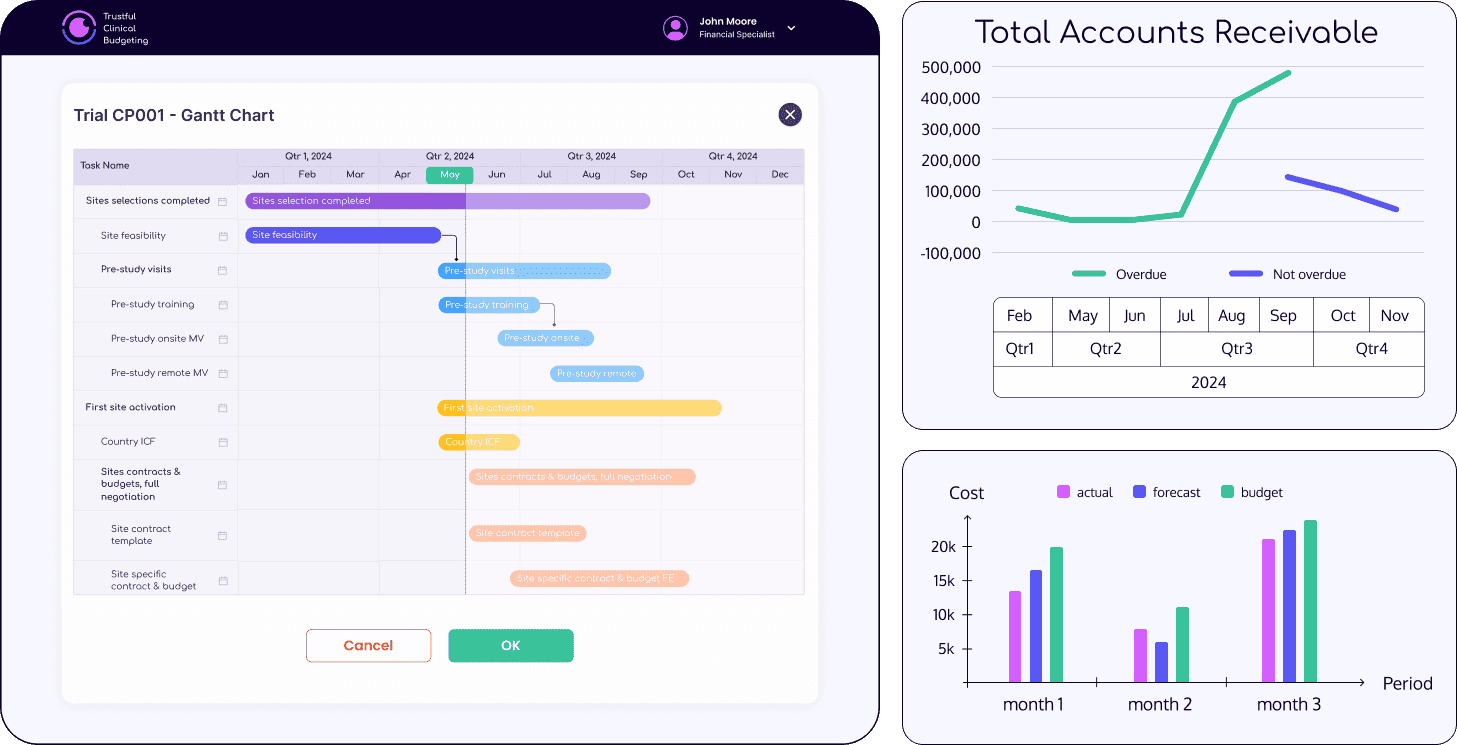Click the calendar icon next to Country ICF
The height and width of the screenshot is (745, 1457).
tap(225, 441)
